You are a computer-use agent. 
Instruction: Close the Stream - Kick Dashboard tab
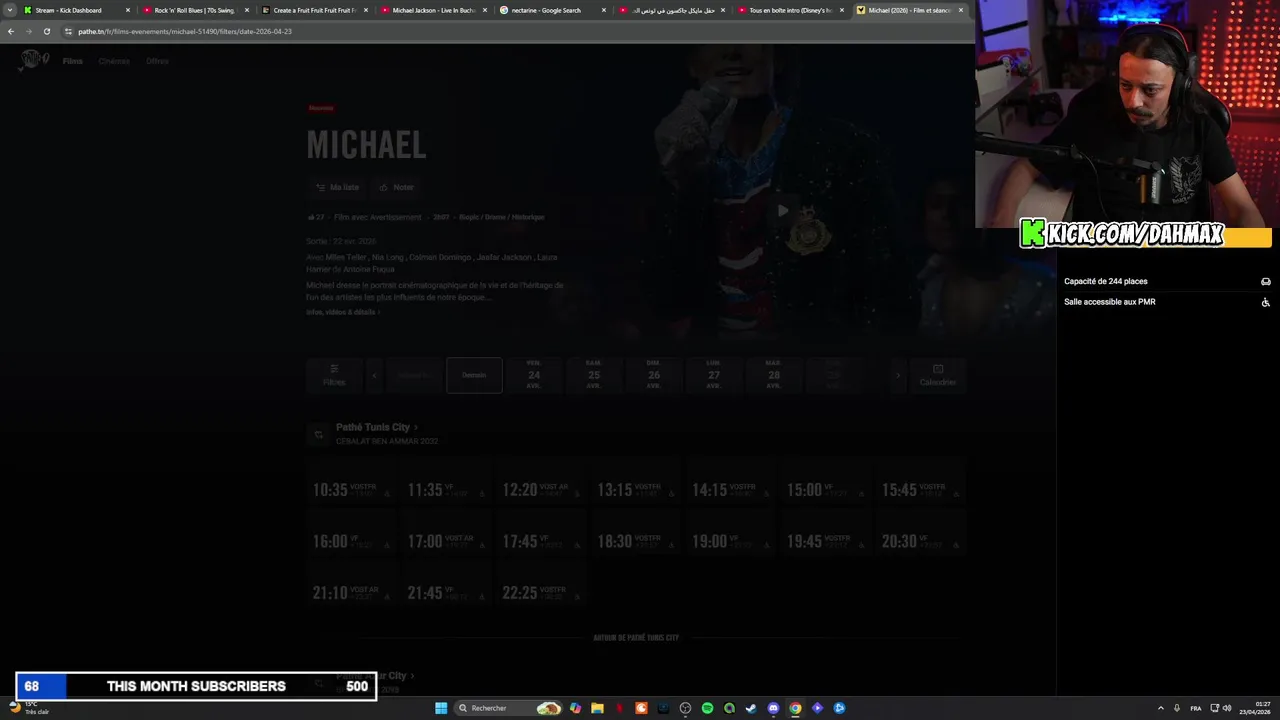click(128, 10)
